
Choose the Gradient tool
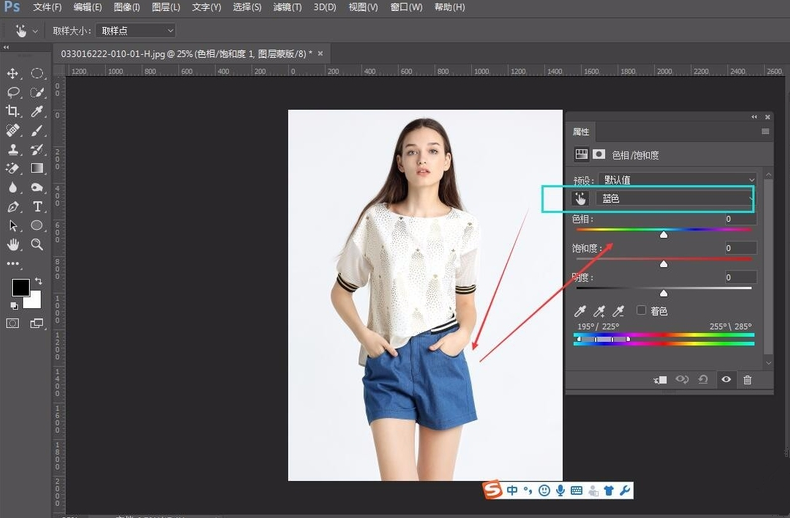(x=37, y=168)
